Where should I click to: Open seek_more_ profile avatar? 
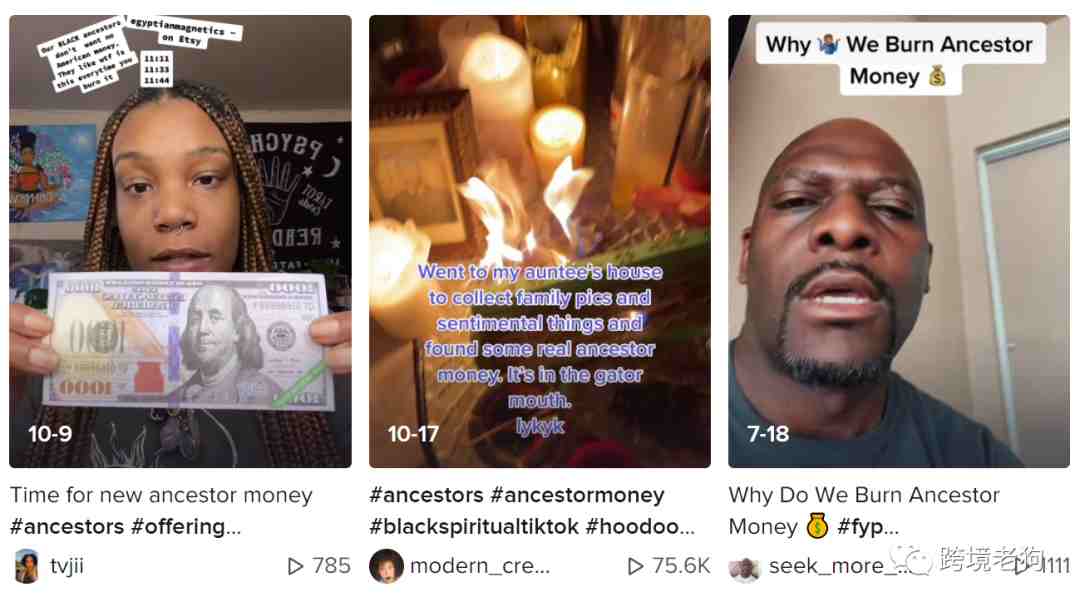pos(744,568)
